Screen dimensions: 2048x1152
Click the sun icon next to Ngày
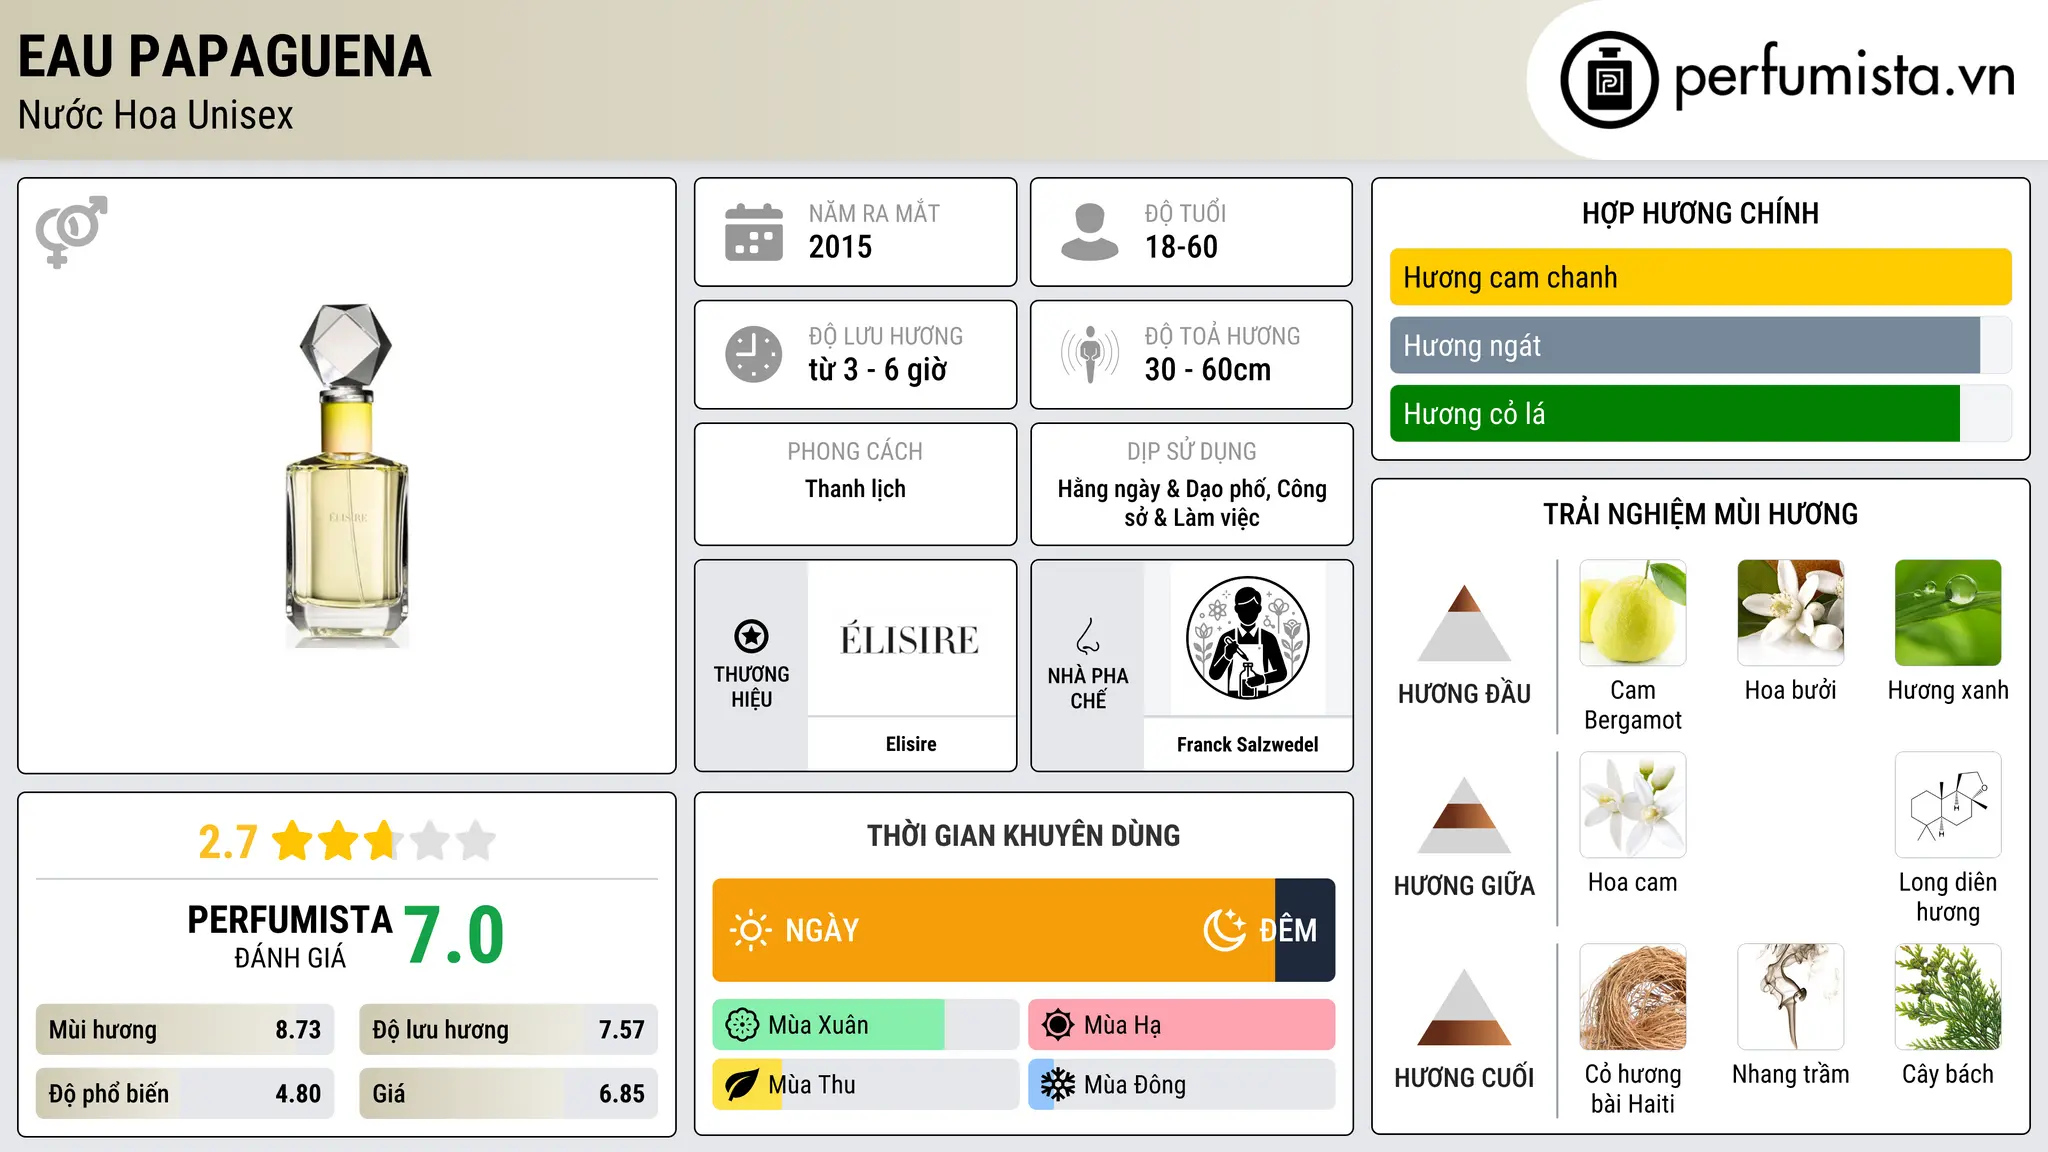coord(751,930)
